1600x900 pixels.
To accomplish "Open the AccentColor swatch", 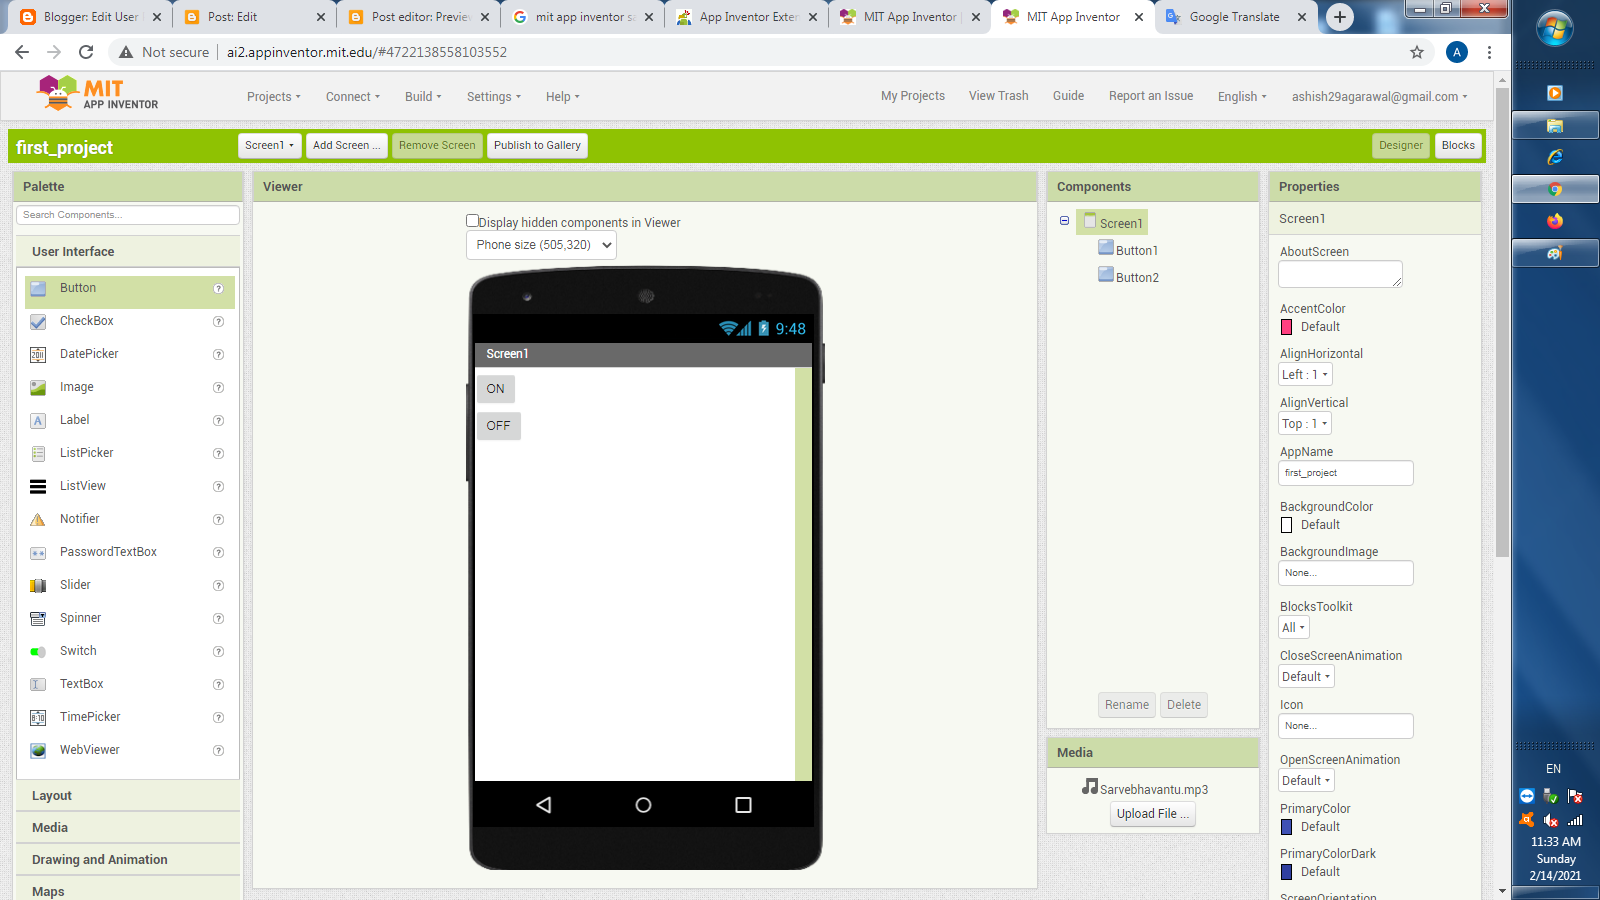I will pyautogui.click(x=1287, y=327).
